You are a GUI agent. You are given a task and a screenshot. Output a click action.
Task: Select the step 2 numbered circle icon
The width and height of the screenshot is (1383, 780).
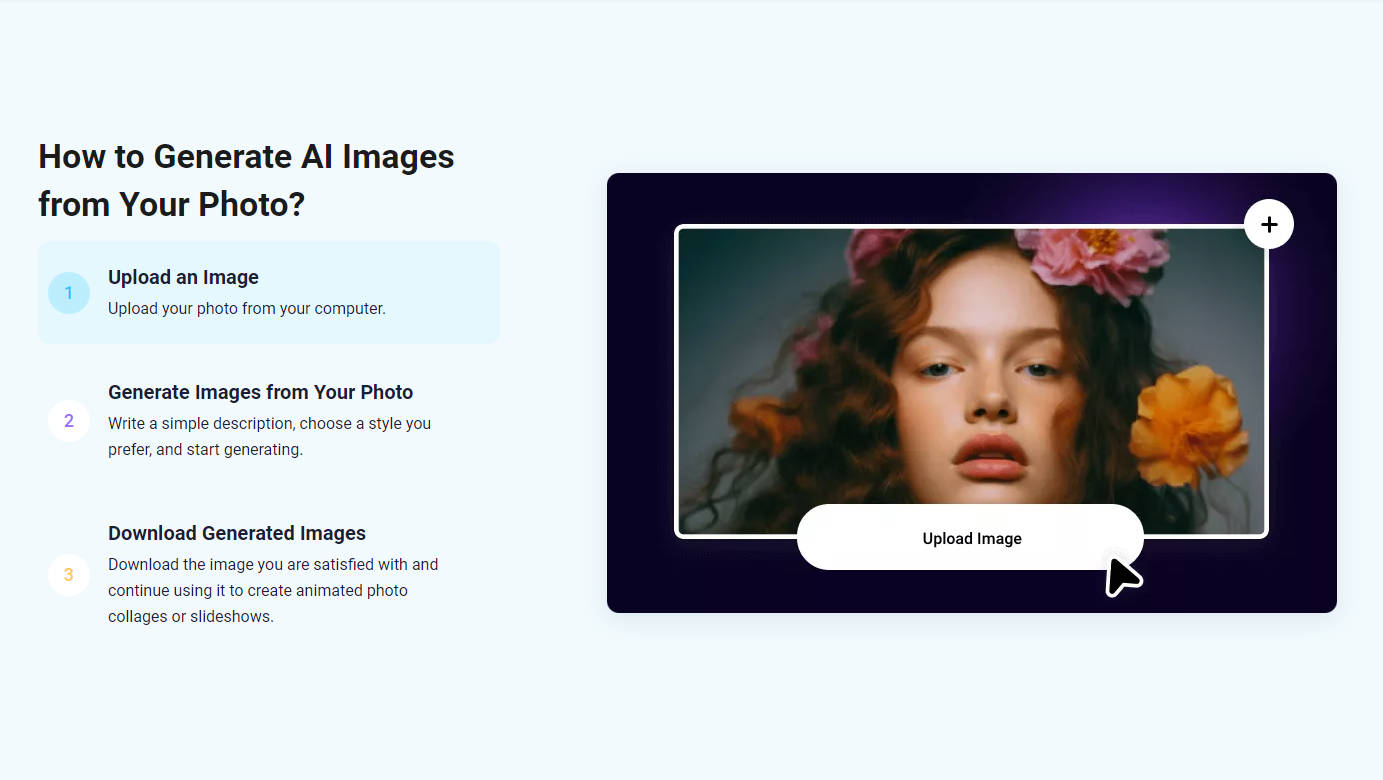[68, 421]
